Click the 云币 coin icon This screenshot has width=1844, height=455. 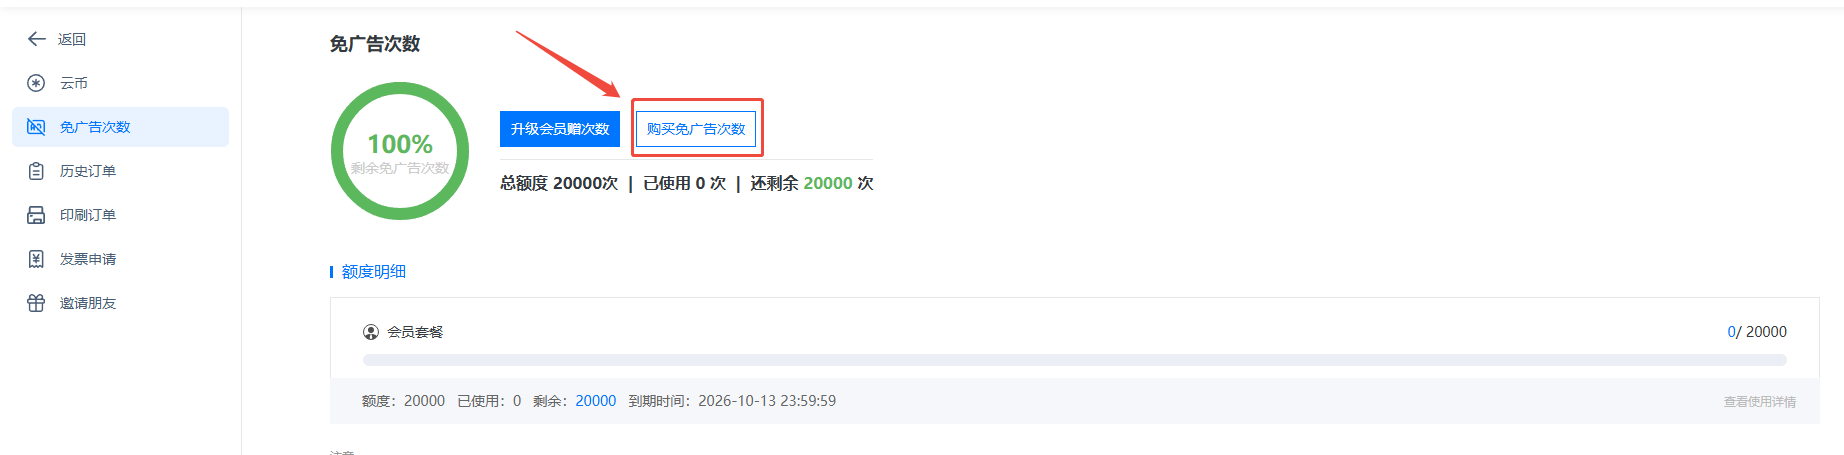pyautogui.click(x=36, y=83)
